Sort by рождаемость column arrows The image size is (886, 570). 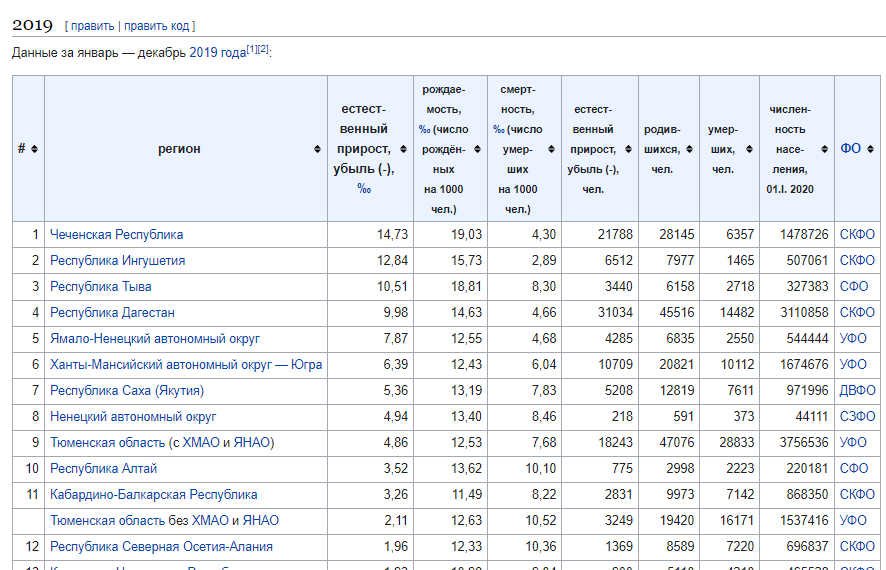point(477,149)
